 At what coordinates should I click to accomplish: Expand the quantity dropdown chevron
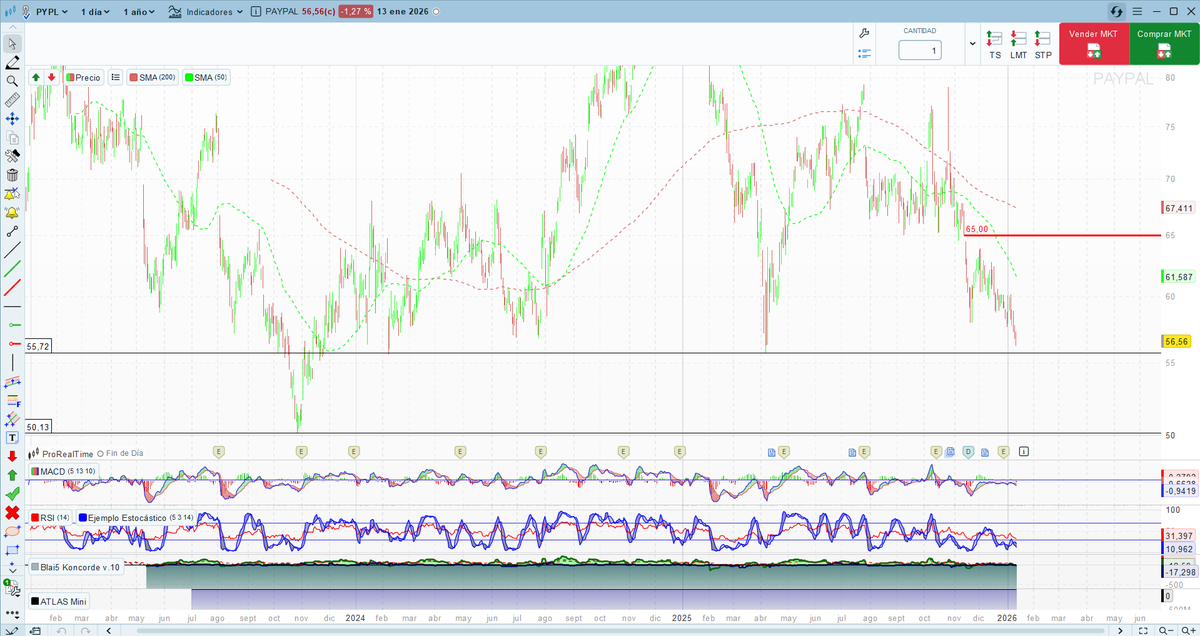coord(972,45)
